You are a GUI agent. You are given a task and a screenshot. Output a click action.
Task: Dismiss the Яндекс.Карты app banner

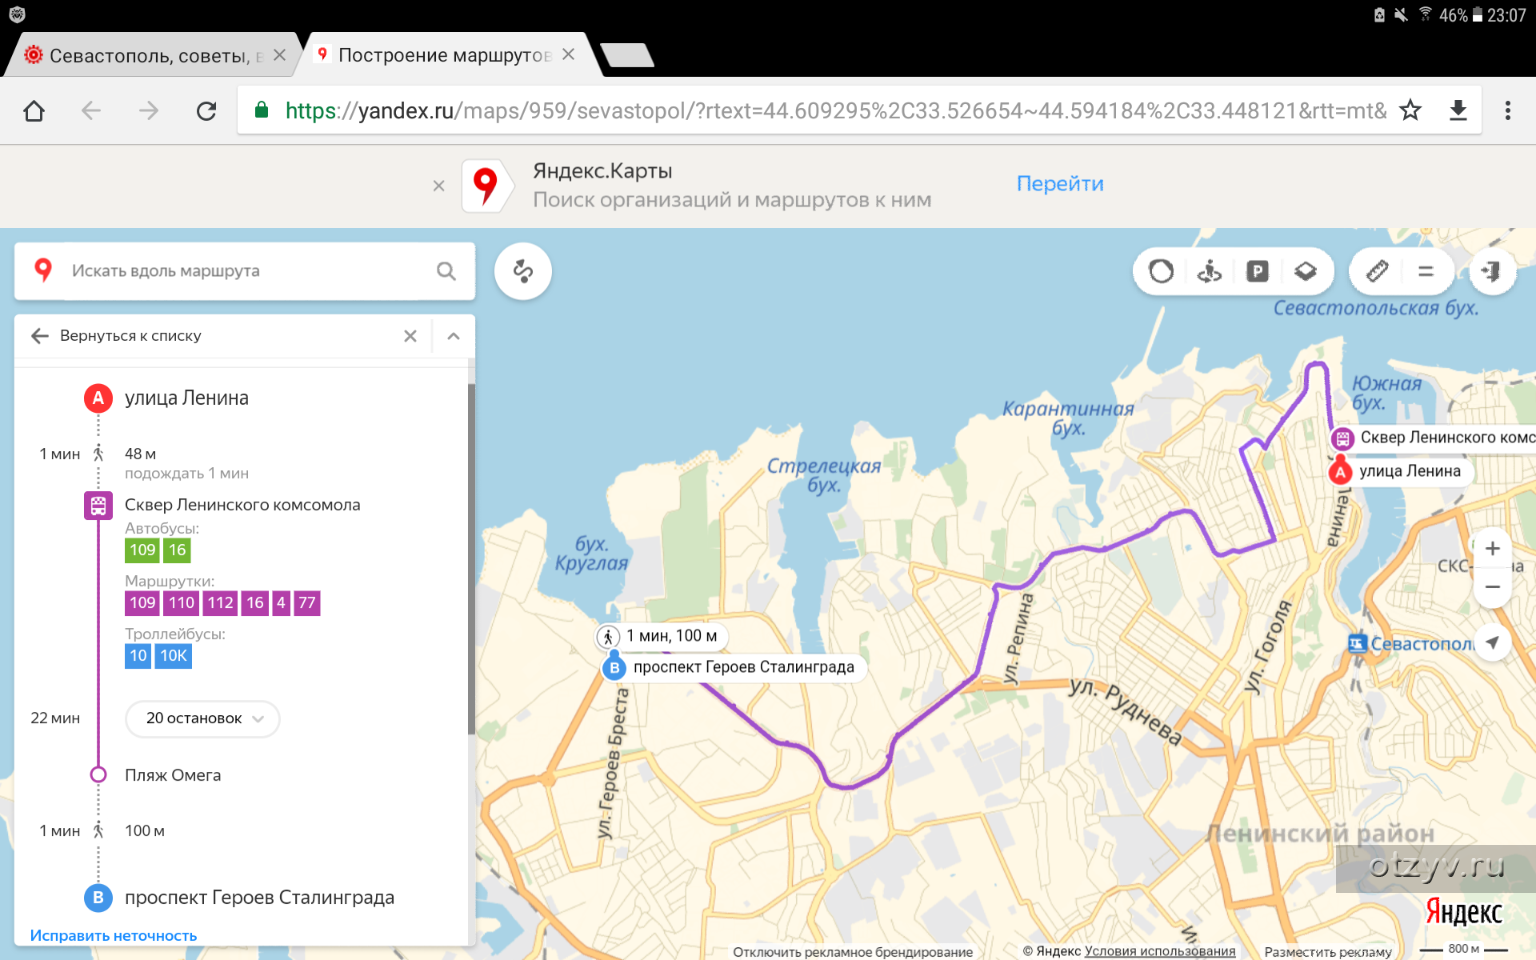(x=439, y=185)
